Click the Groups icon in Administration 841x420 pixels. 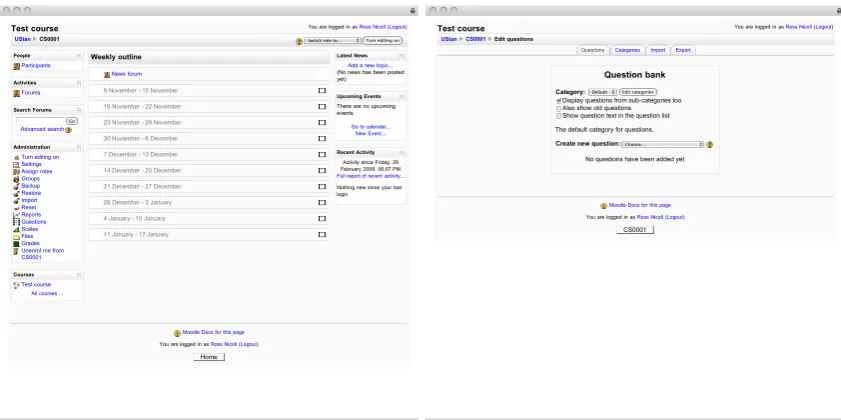pos(17,179)
